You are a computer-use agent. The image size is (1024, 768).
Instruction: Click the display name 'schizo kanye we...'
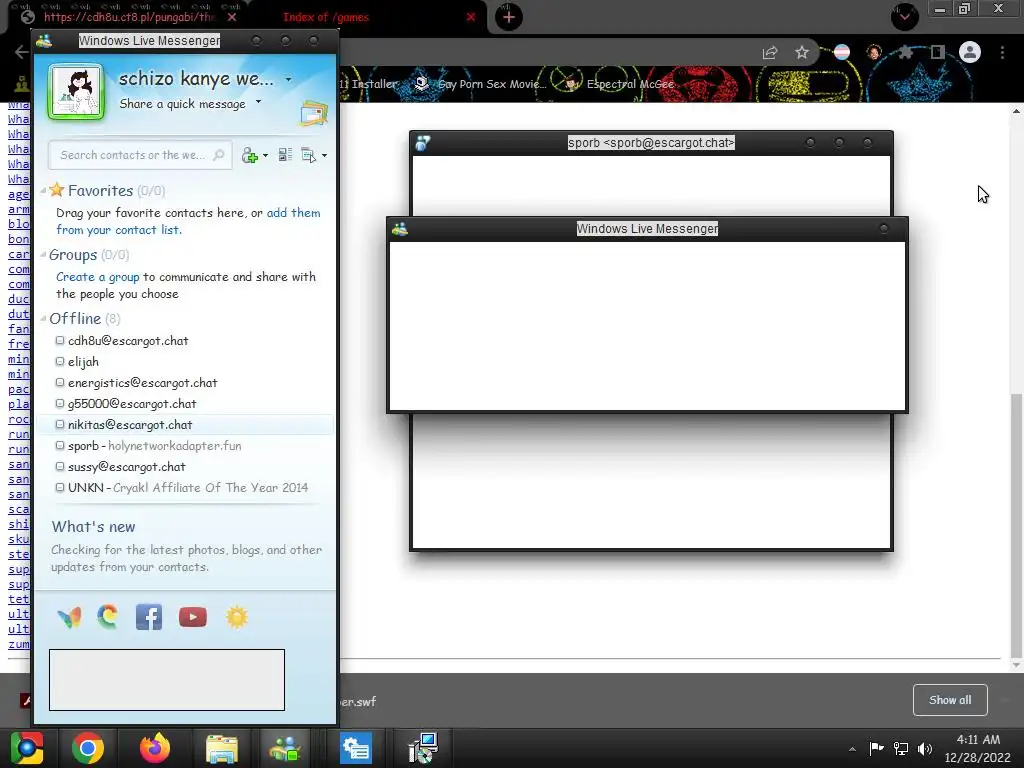(x=196, y=79)
